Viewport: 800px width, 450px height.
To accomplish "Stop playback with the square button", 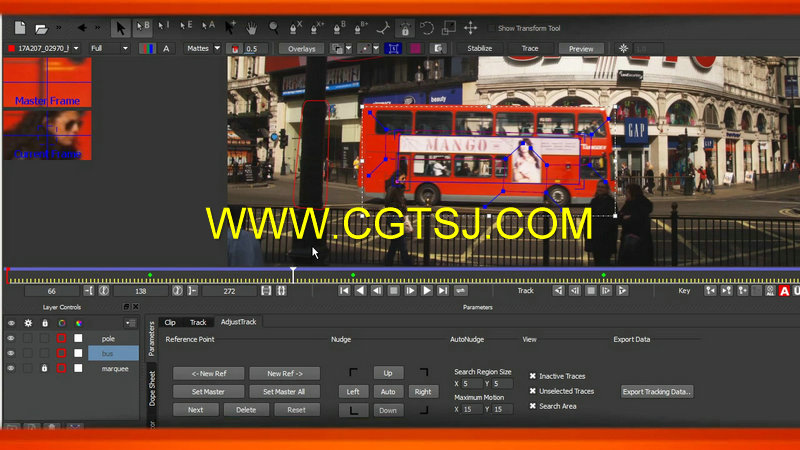I will click(x=393, y=291).
